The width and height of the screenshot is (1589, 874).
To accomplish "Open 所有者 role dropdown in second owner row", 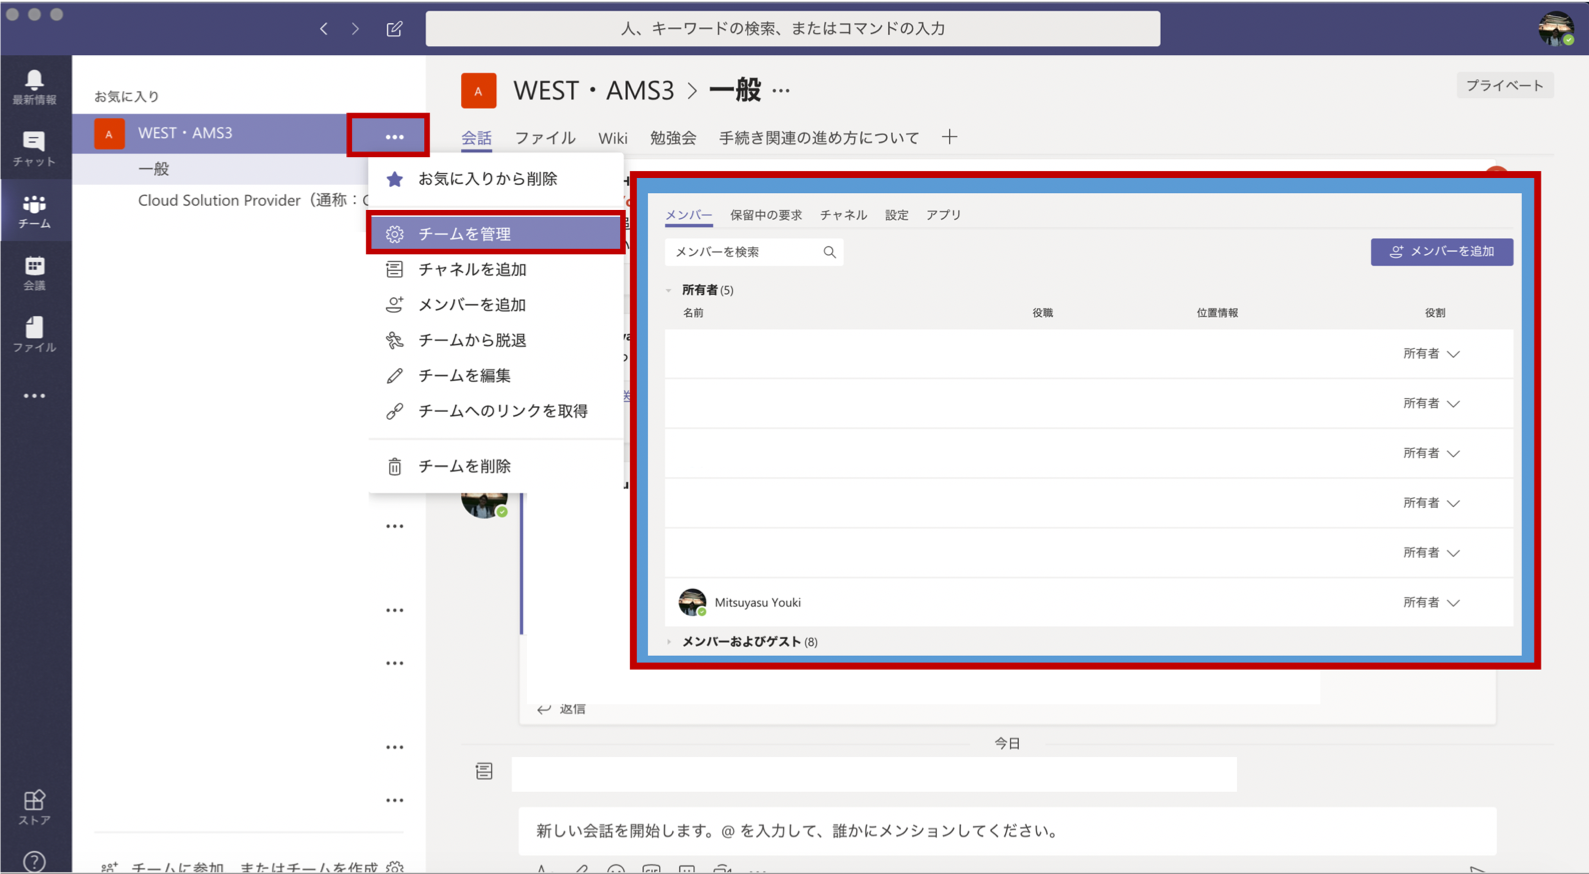I will point(1431,404).
